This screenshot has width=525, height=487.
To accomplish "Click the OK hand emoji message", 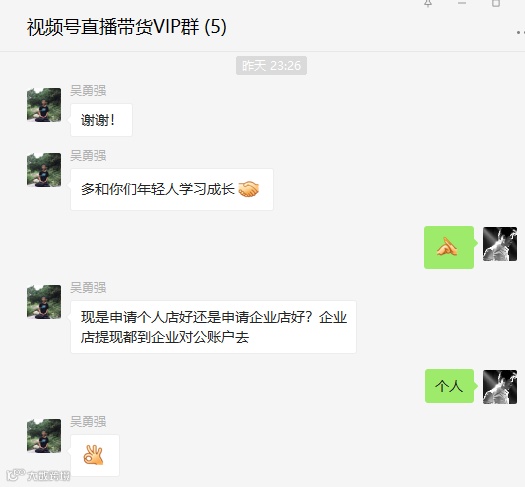I will point(95,455).
